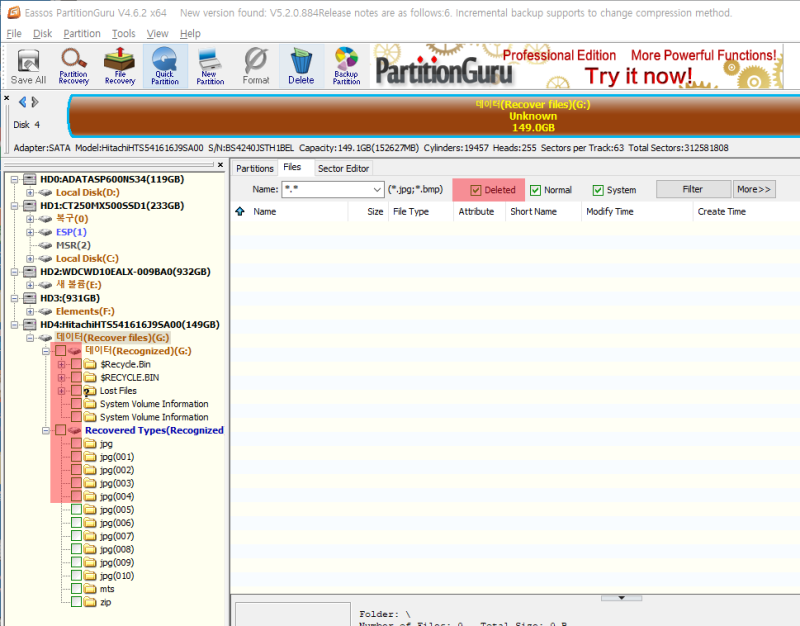Screen dimensions: 800x626
Task: Toggle the System filter checkbox
Action: (x=598, y=190)
